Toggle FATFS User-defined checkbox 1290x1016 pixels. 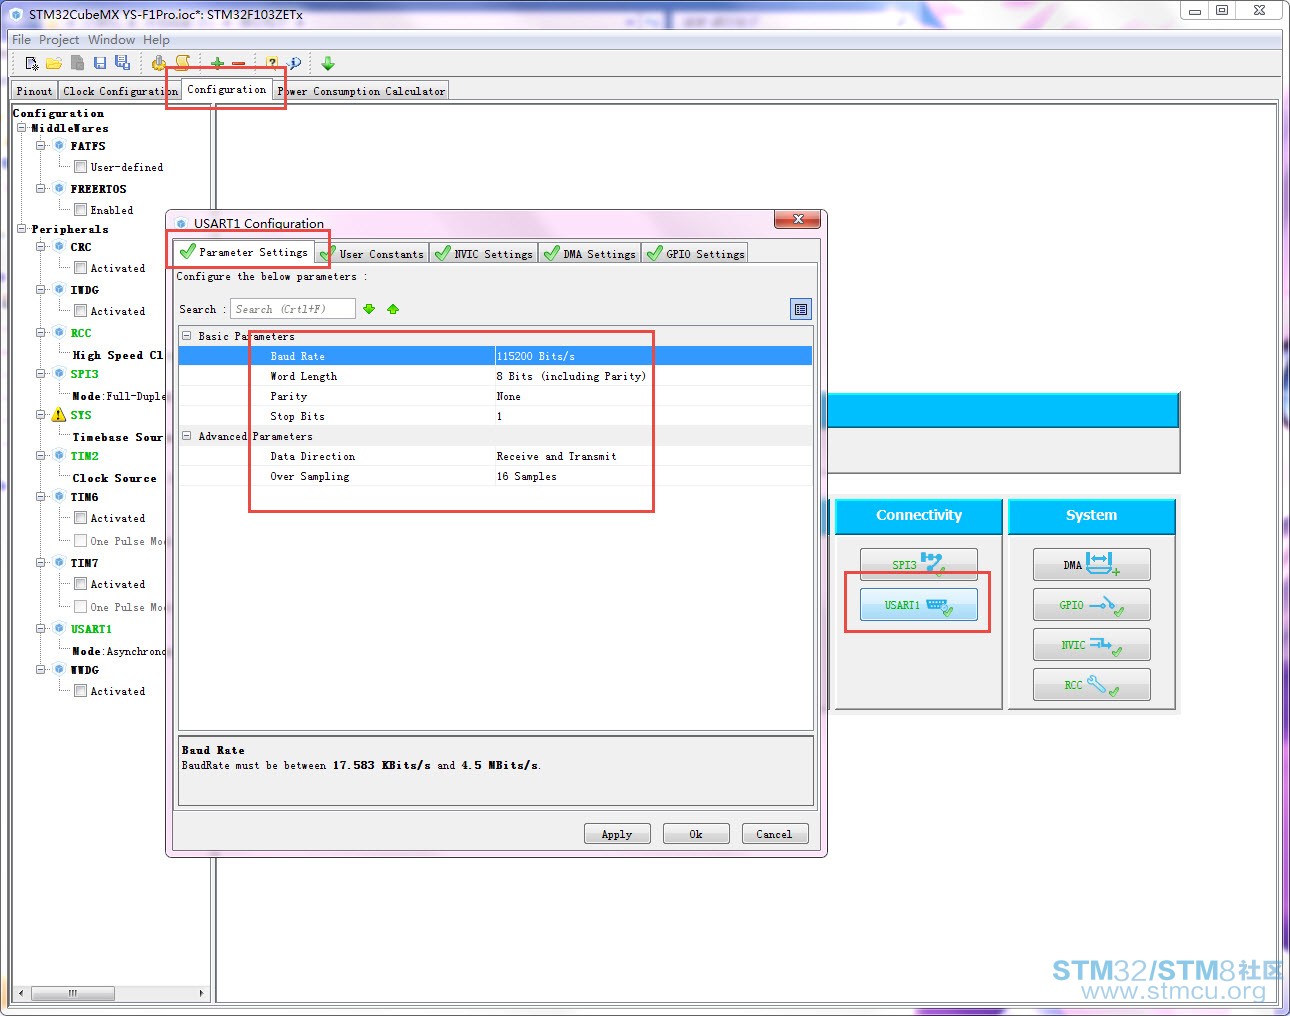[80, 166]
